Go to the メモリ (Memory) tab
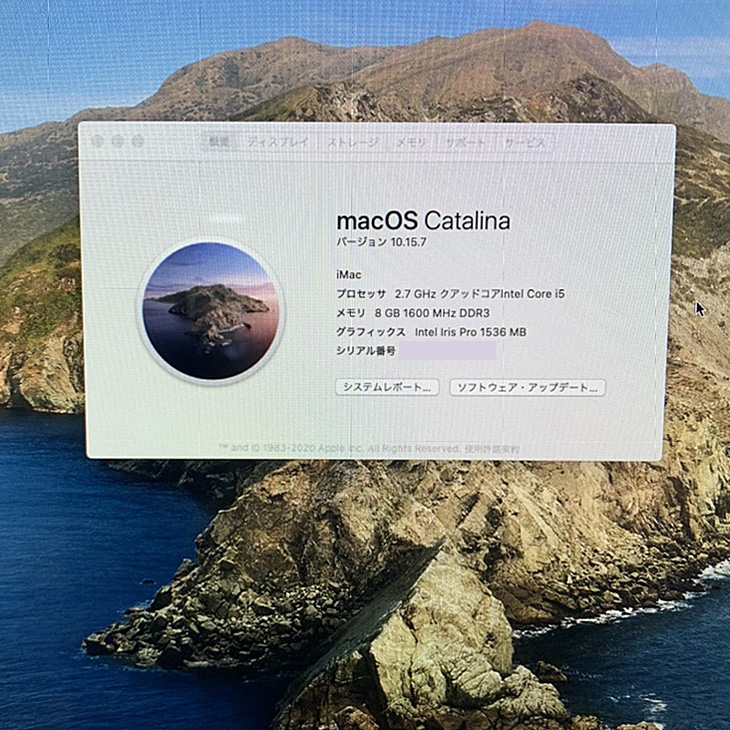The width and height of the screenshot is (730, 730). point(411,142)
